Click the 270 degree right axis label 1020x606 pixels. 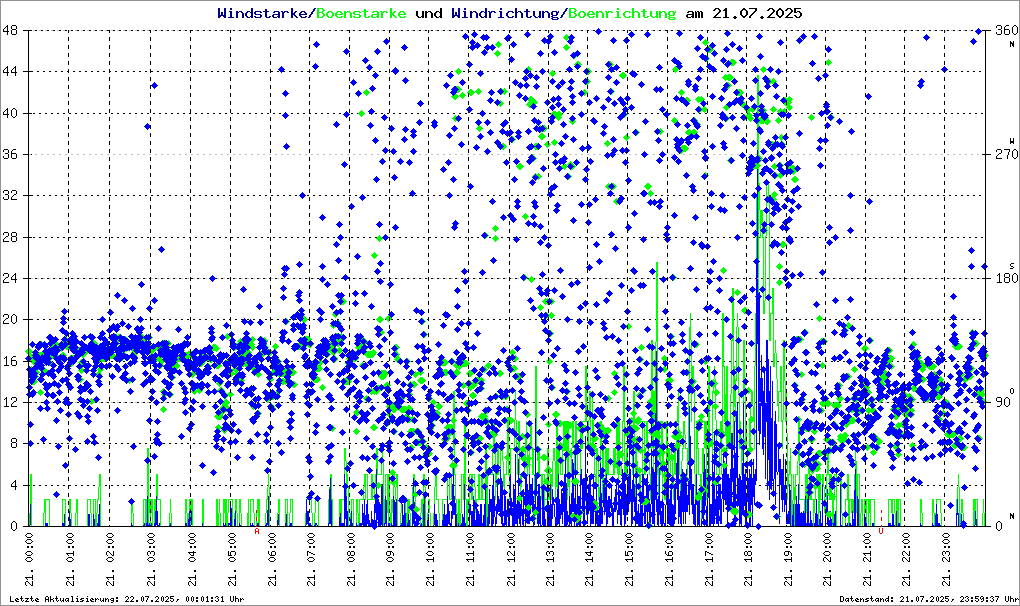(x=1000, y=155)
